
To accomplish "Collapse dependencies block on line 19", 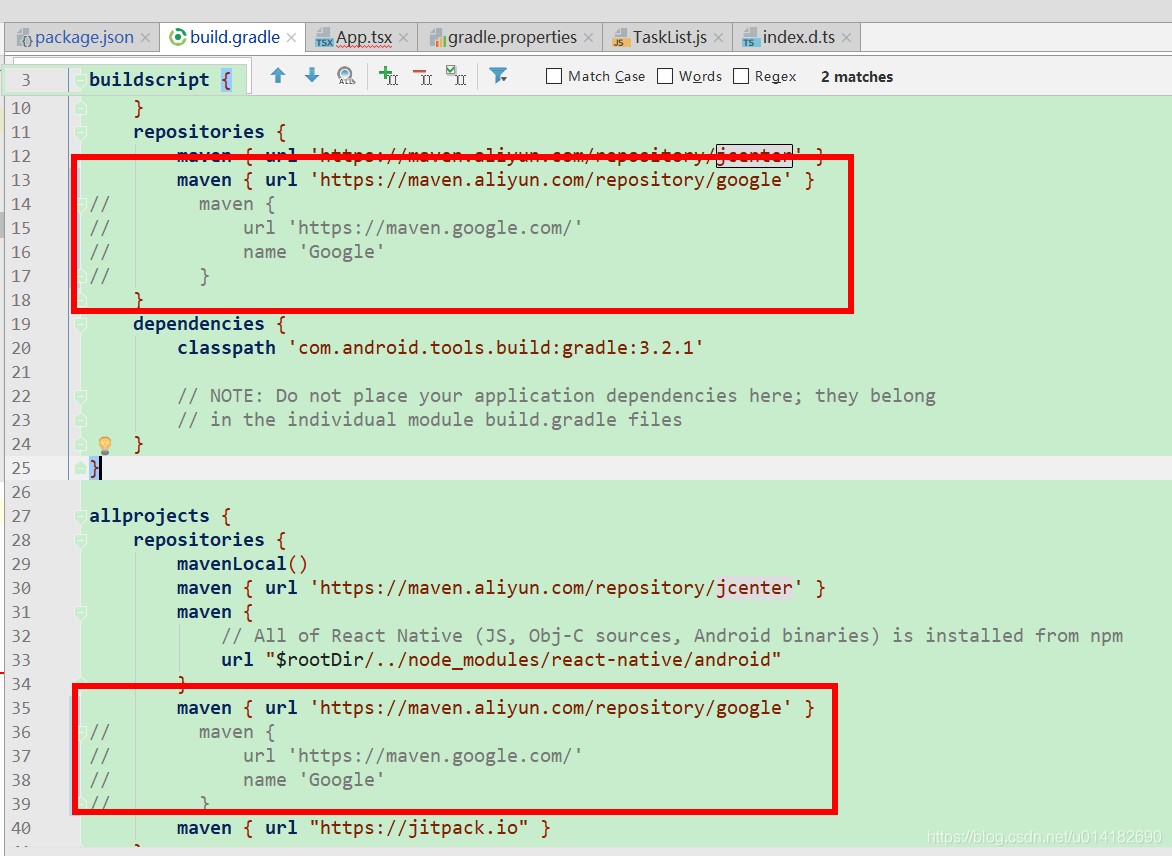I will [81, 324].
